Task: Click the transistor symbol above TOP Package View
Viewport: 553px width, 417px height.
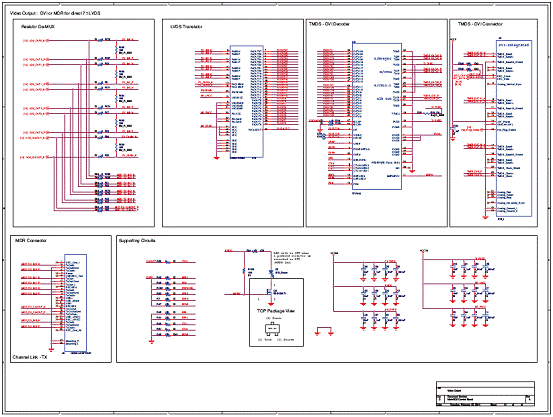Action: coord(270,292)
